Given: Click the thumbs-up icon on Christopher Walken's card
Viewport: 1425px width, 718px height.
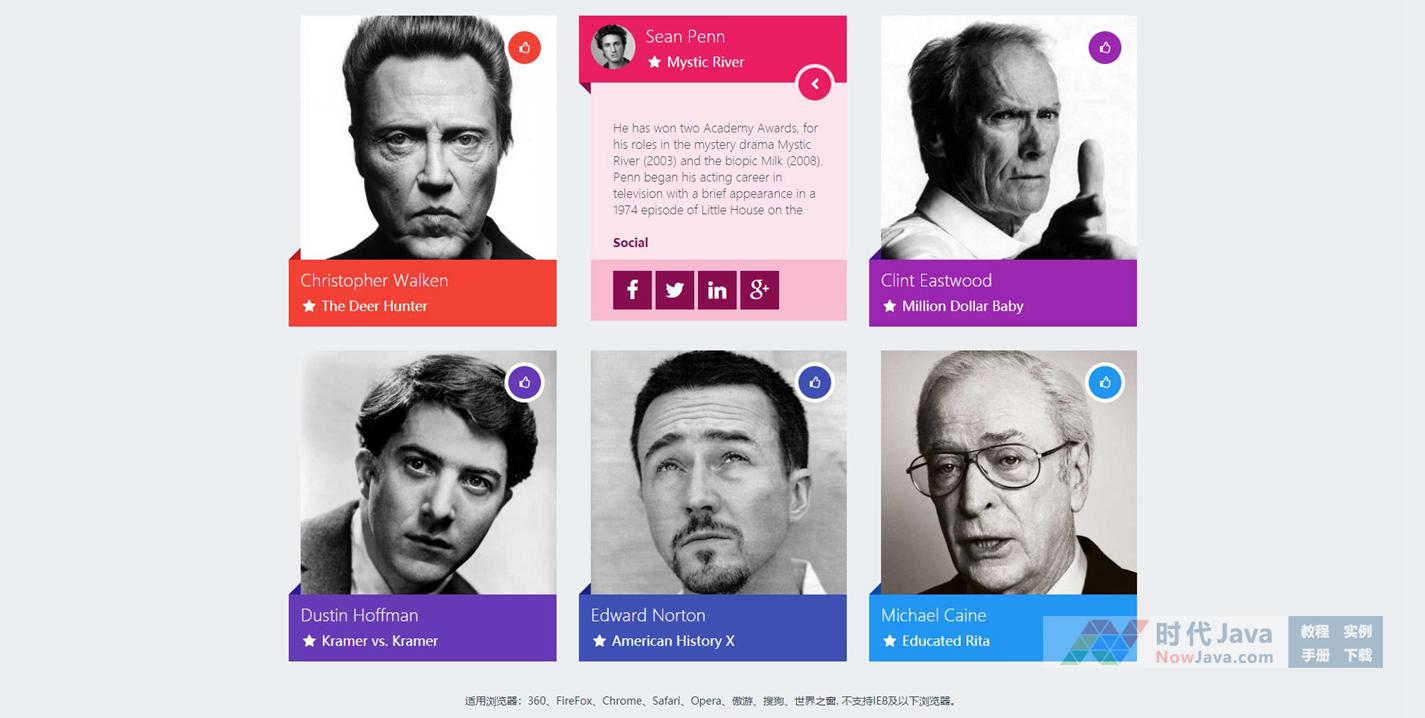Looking at the screenshot, I should tap(524, 48).
